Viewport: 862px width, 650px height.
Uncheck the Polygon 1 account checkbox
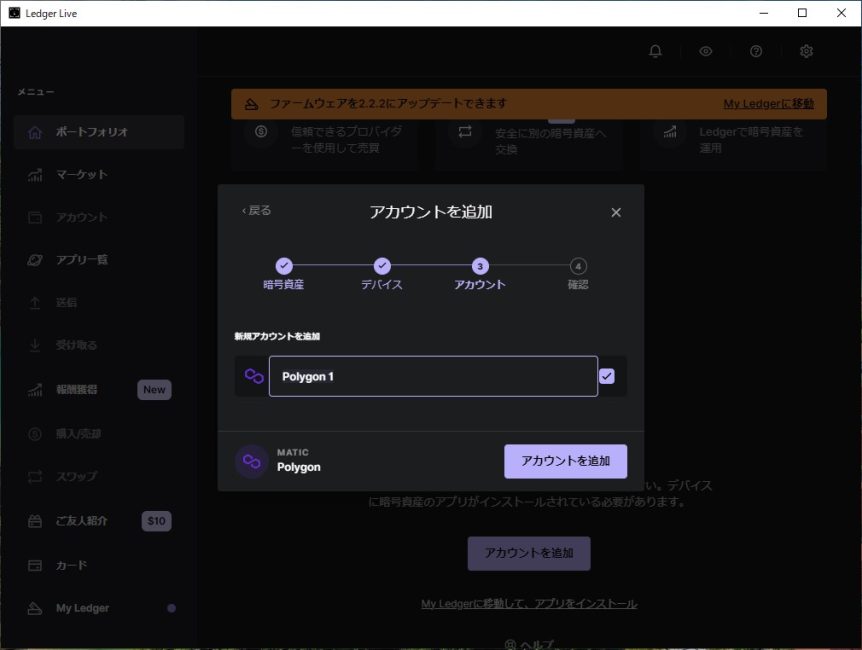point(607,376)
